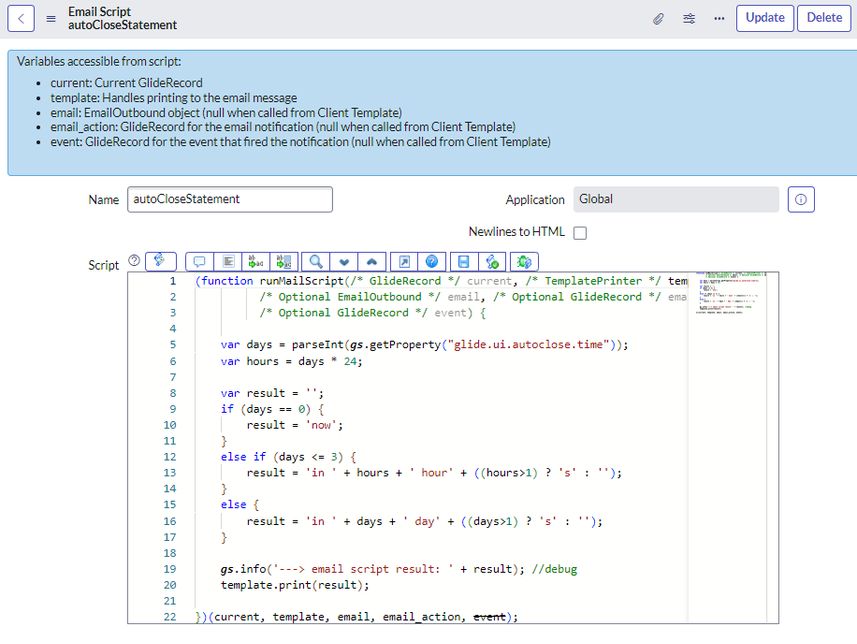Click 'if (days == 0)' on line 9
This screenshot has height=644, width=857.
tap(272, 409)
